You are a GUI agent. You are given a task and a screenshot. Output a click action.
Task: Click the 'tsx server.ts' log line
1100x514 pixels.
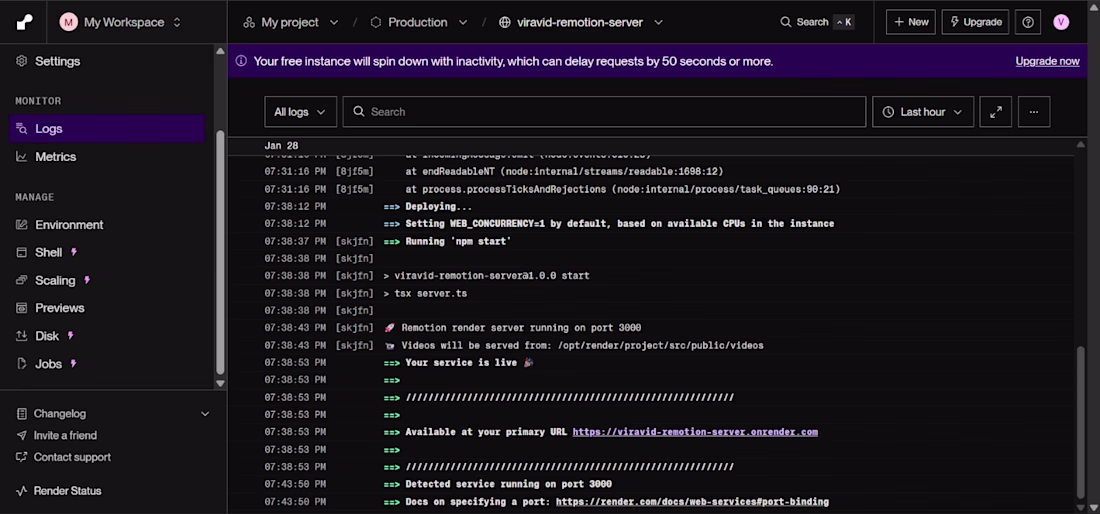click(x=425, y=293)
